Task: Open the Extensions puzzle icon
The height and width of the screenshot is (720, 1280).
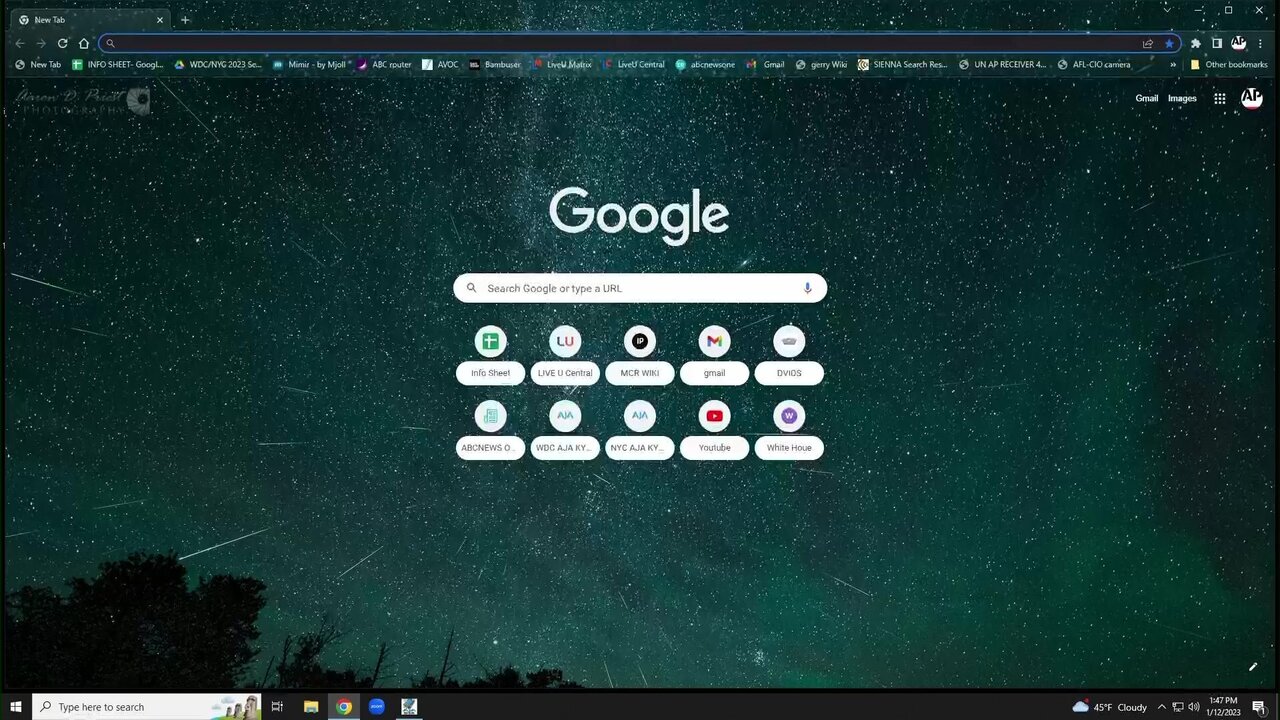Action: coord(1195,43)
